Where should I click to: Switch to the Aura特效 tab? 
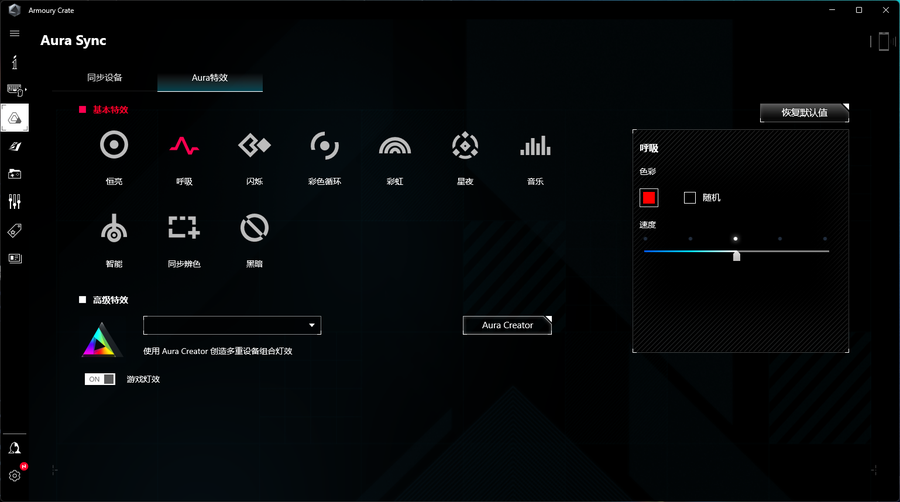click(x=210, y=78)
